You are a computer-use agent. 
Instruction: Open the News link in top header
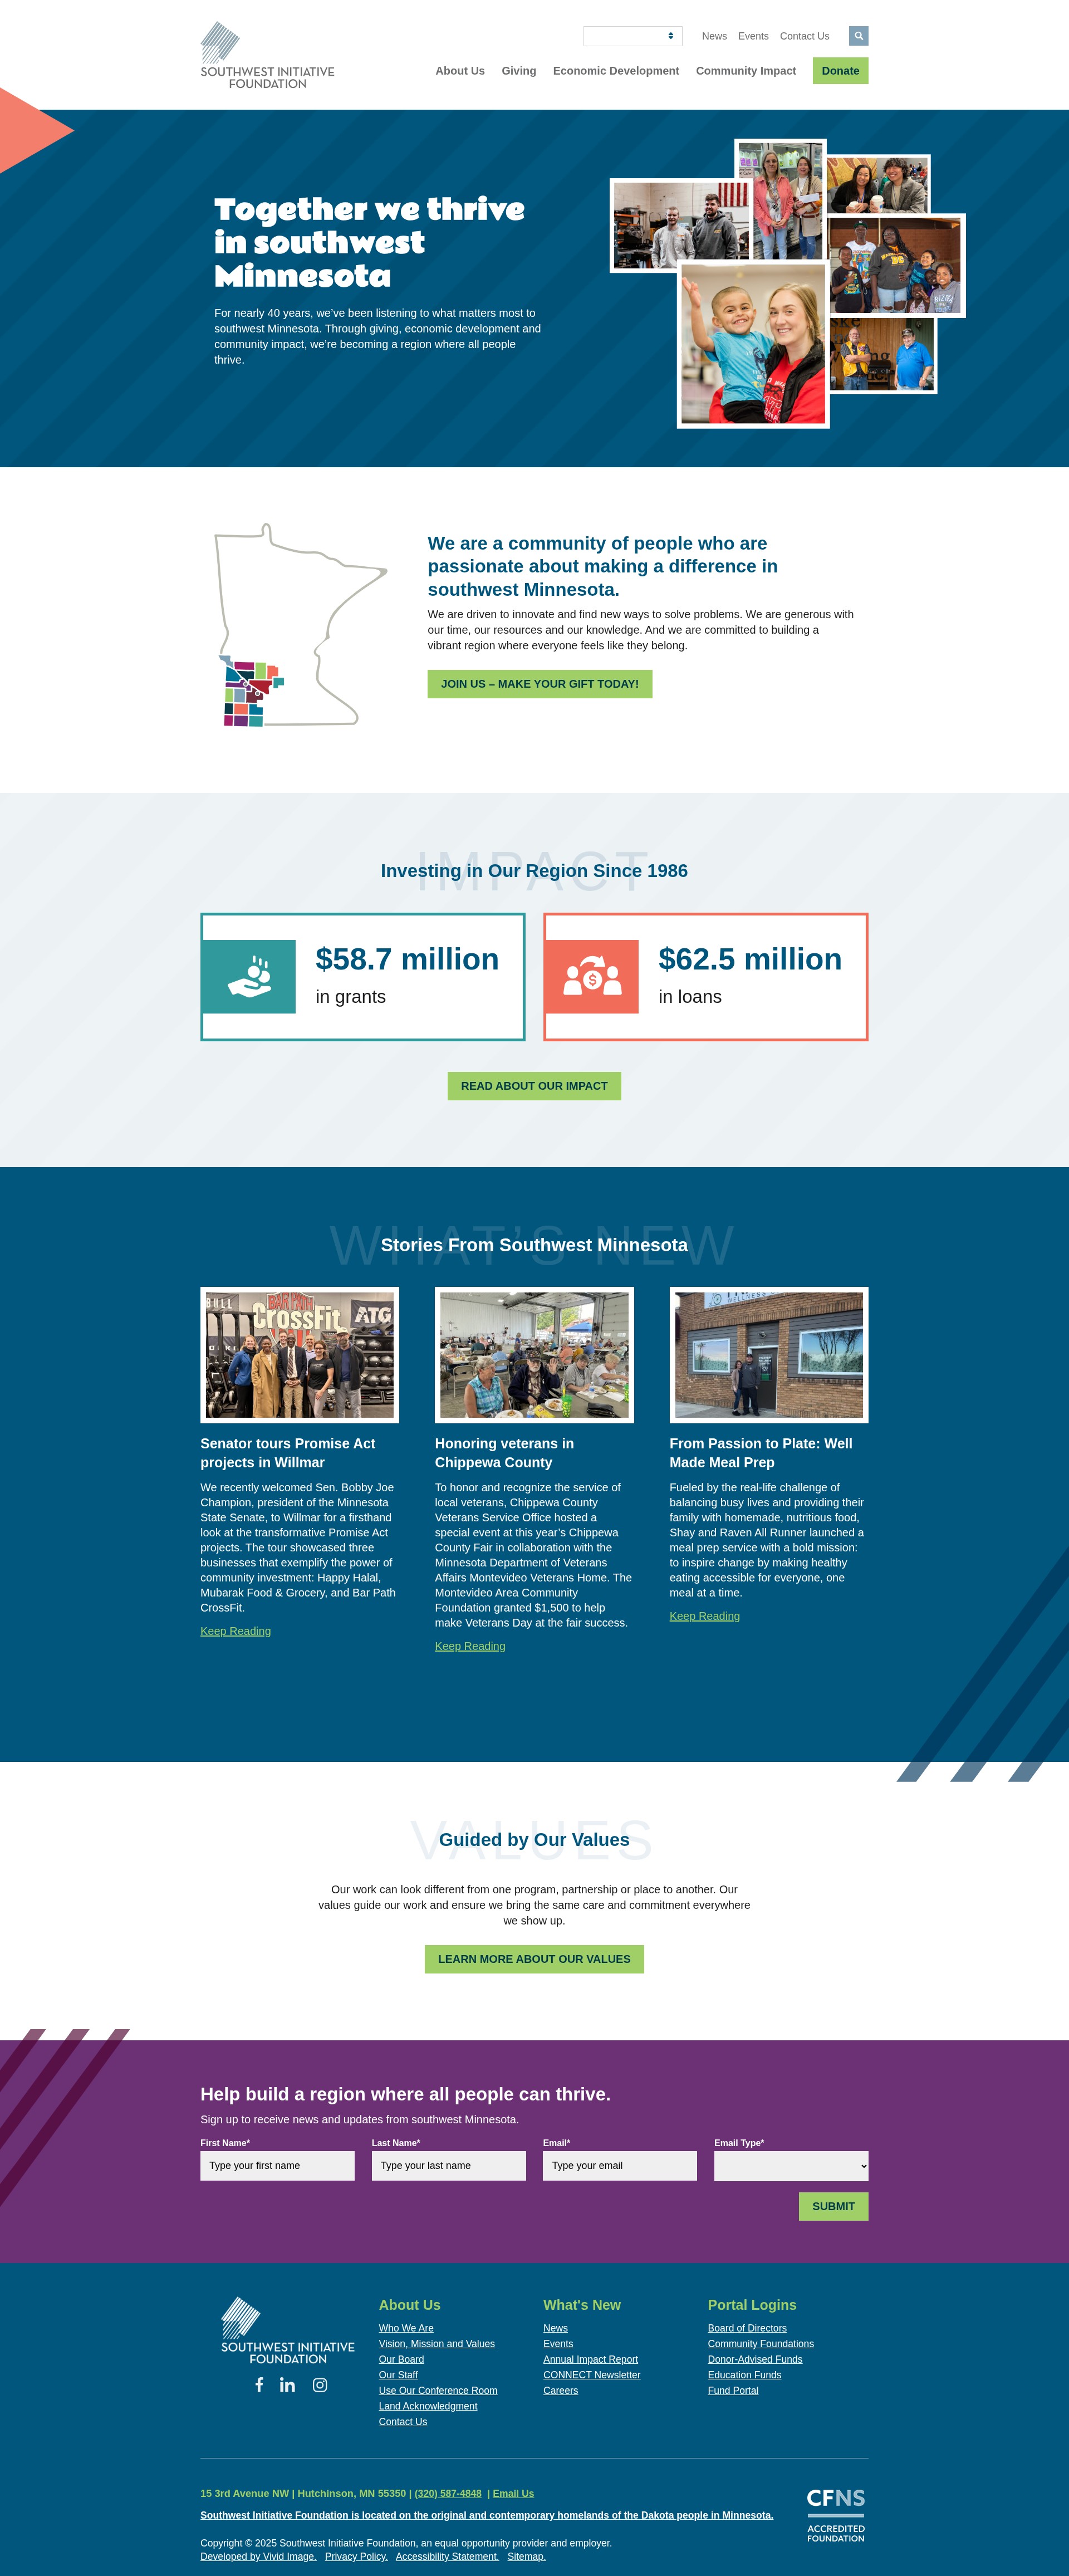pyautogui.click(x=714, y=36)
